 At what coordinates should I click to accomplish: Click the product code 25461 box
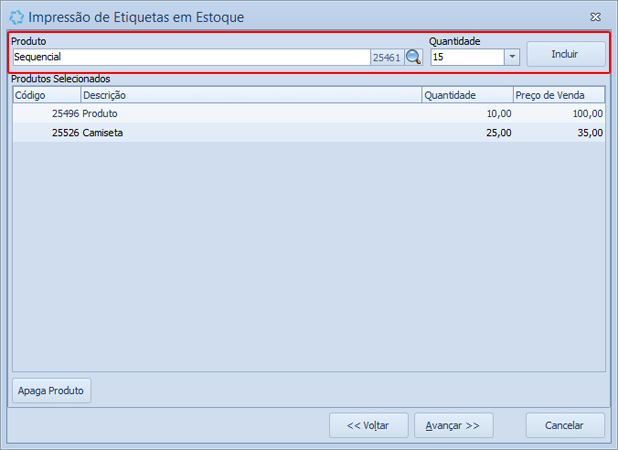pos(387,57)
